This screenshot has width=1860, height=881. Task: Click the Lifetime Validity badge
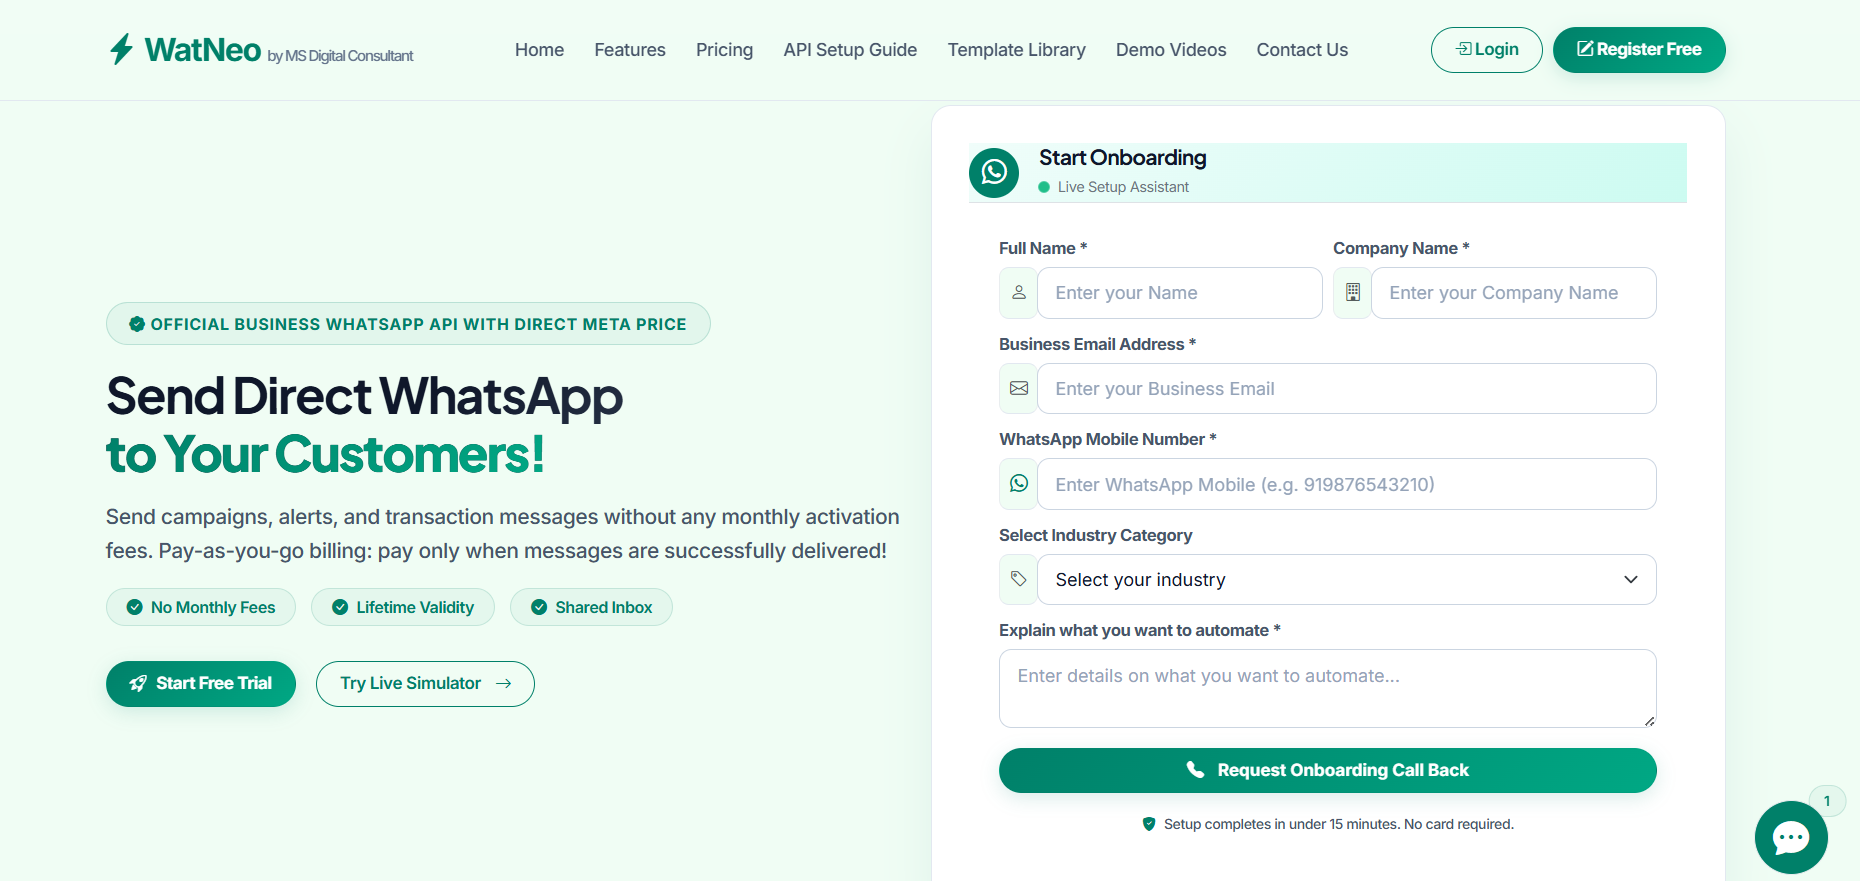[403, 607]
